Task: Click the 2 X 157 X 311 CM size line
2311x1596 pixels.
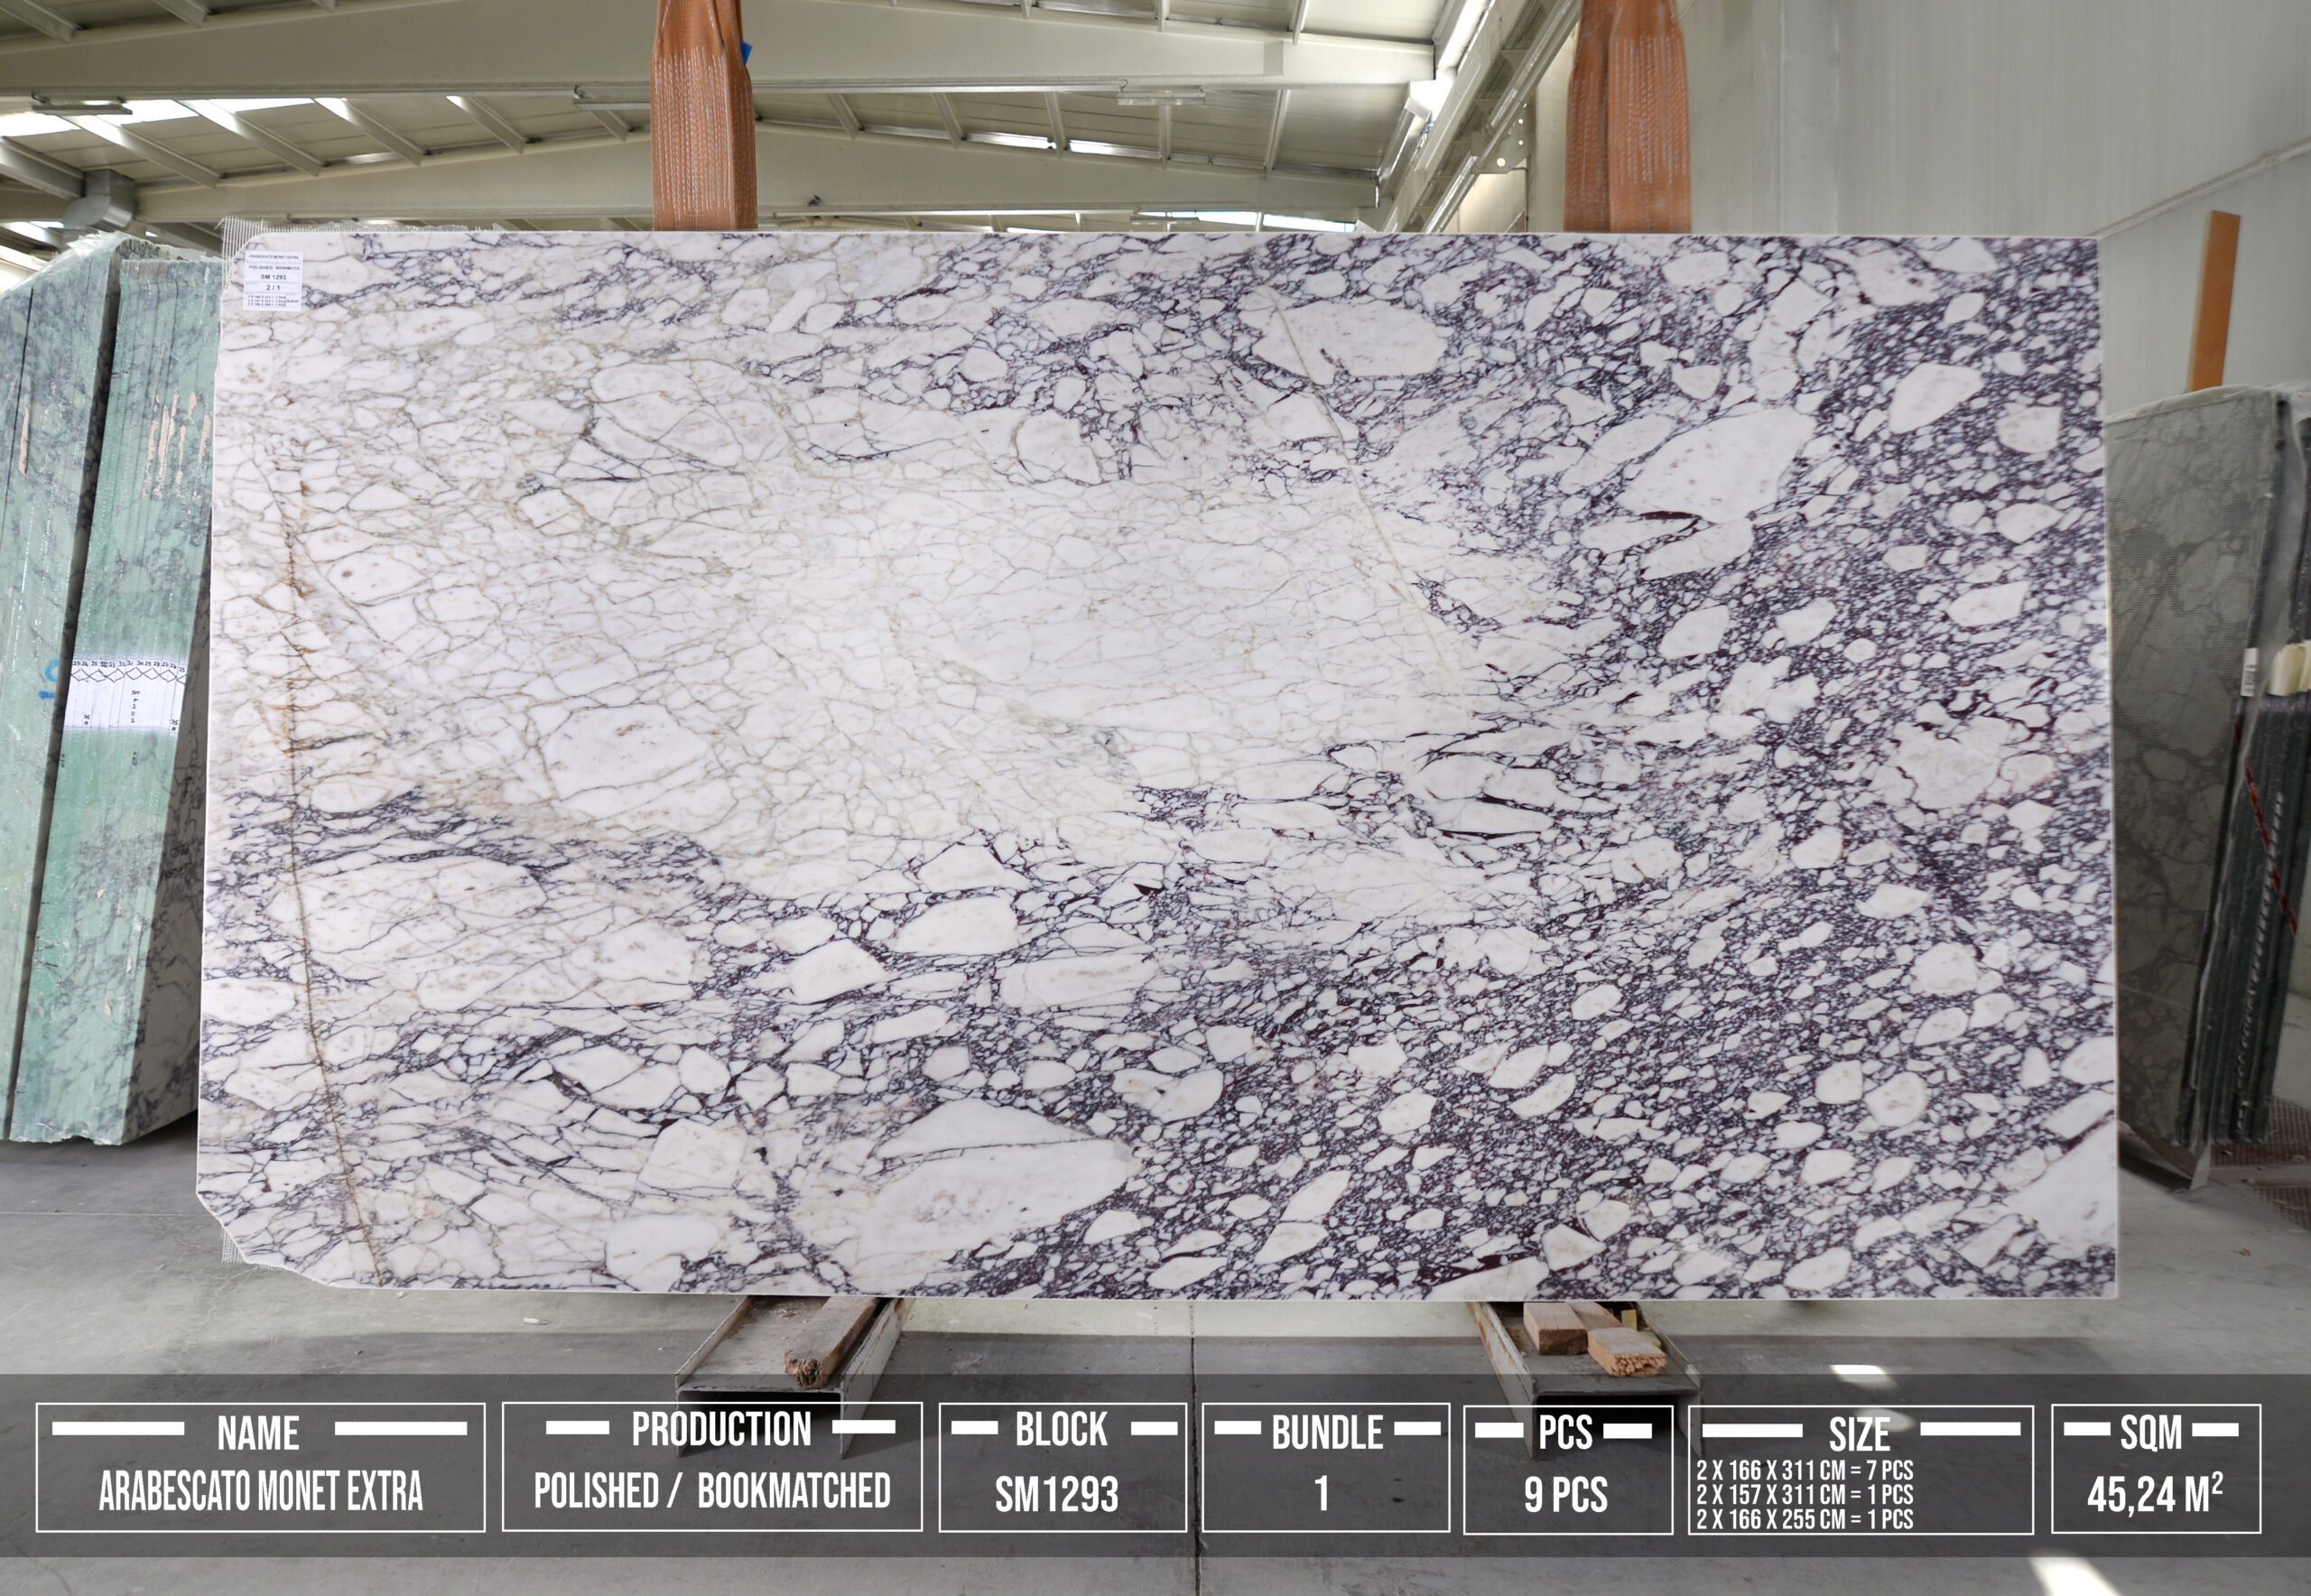Action: click(1804, 1494)
